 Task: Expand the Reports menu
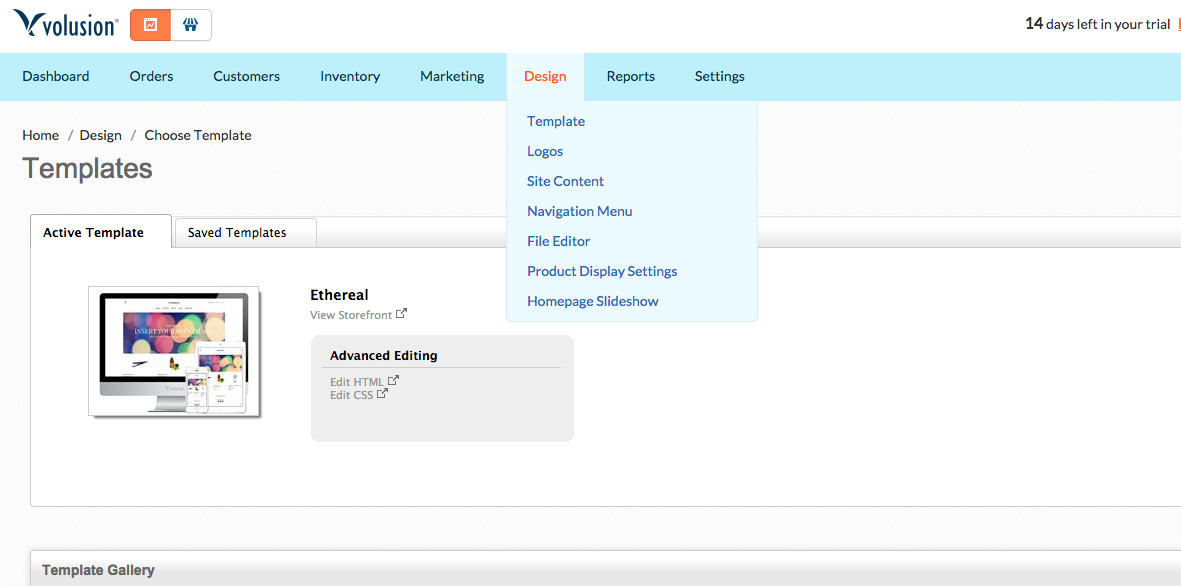coord(630,76)
